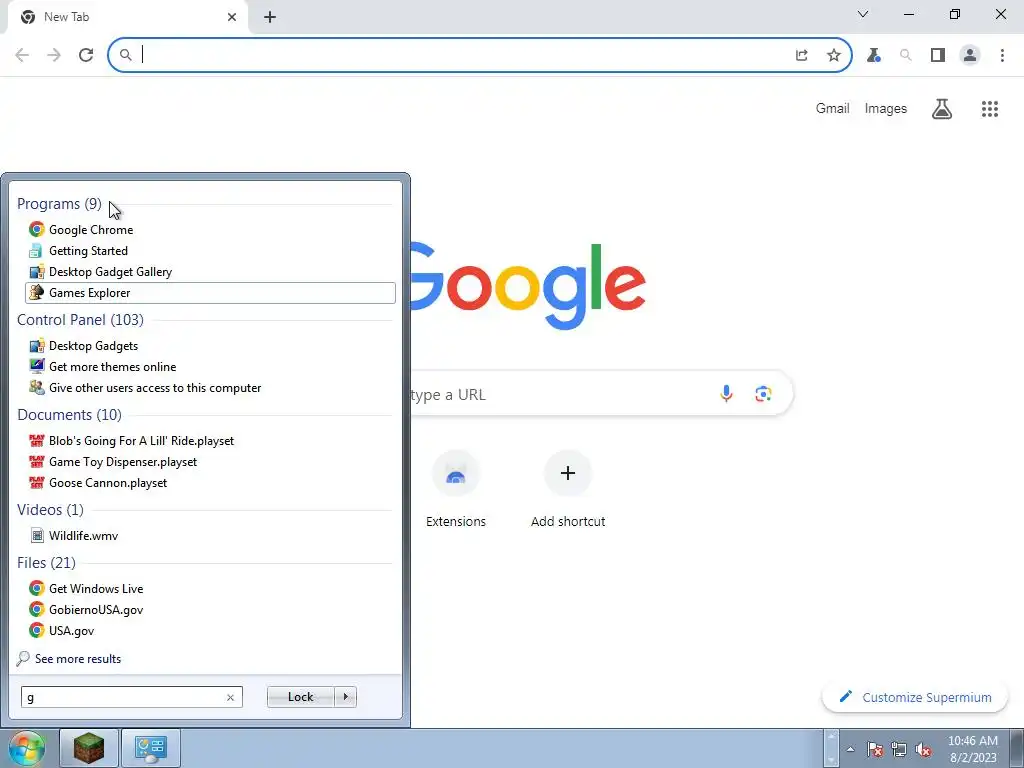
Task: Open the Extensions shortcut
Action: pyautogui.click(x=456, y=490)
